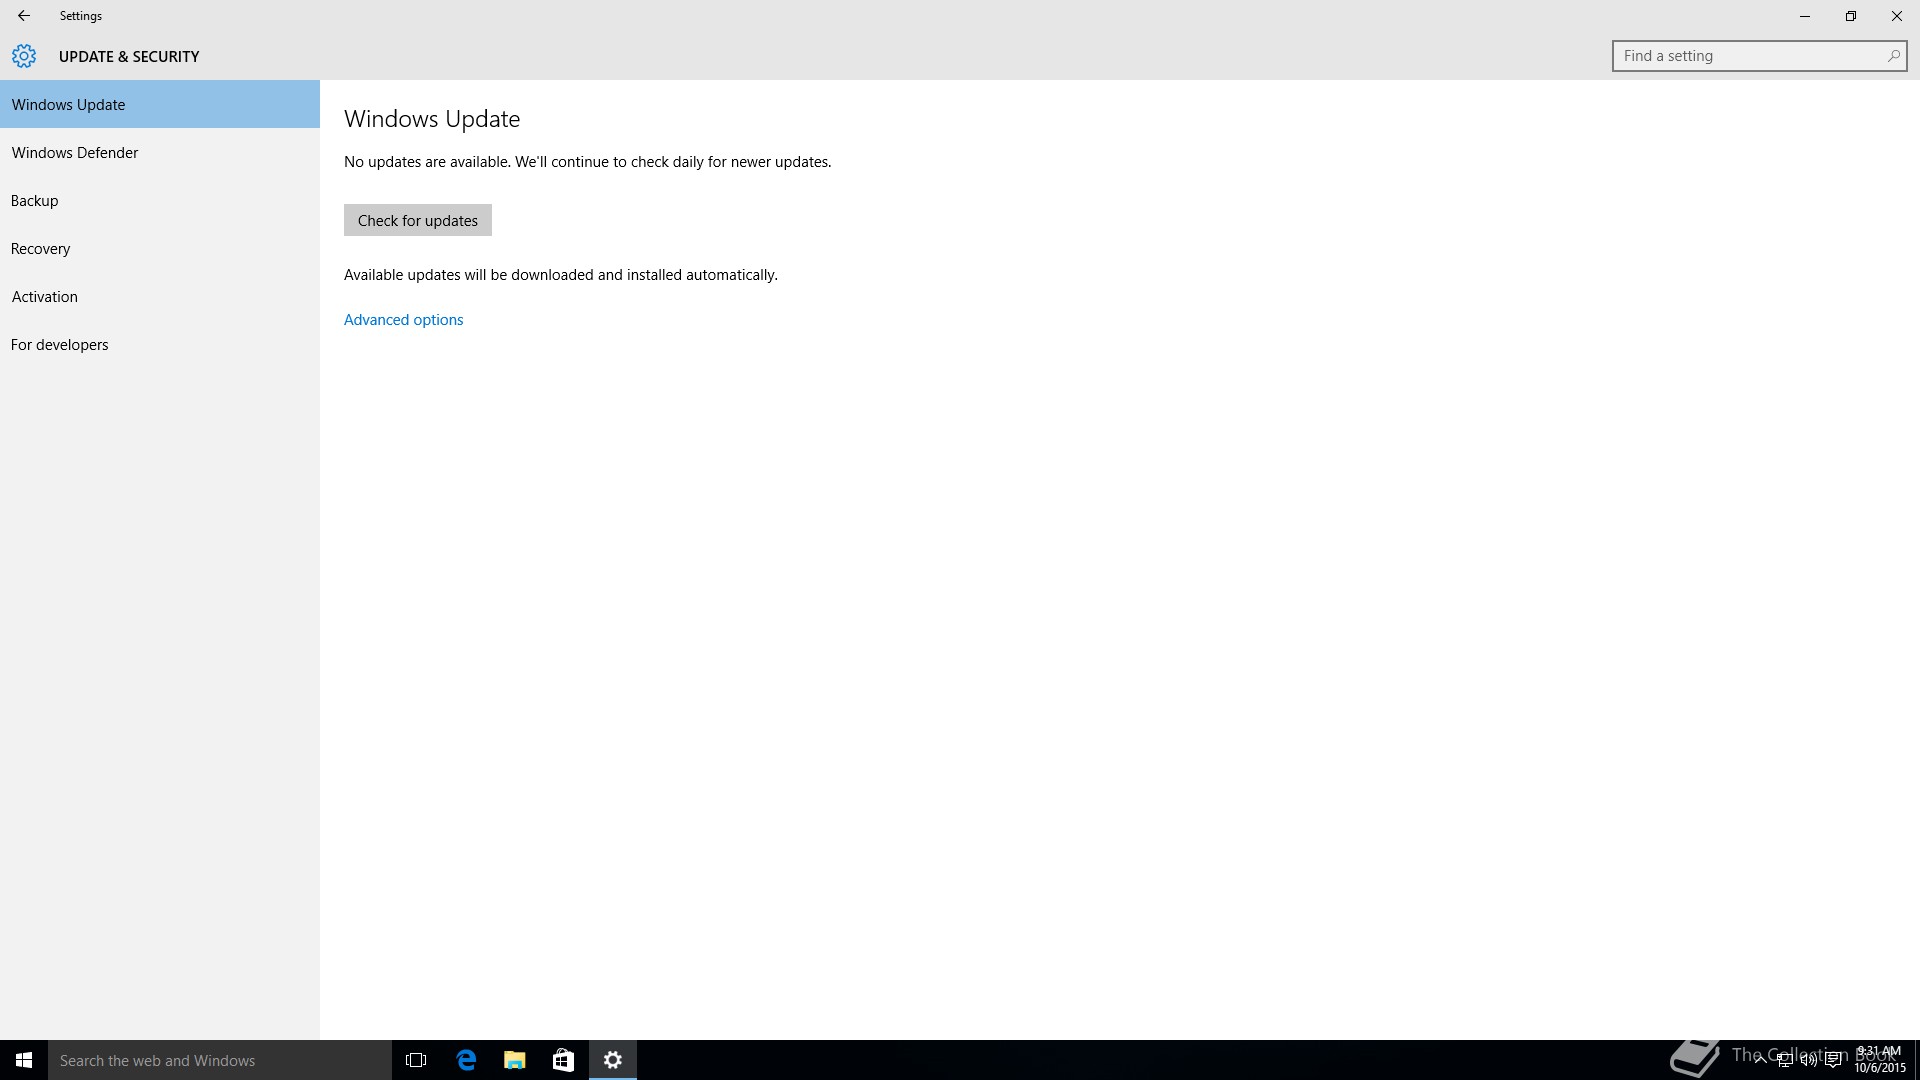Click the Settings gear on the taskbar
The height and width of the screenshot is (1080, 1920).
pos(613,1060)
